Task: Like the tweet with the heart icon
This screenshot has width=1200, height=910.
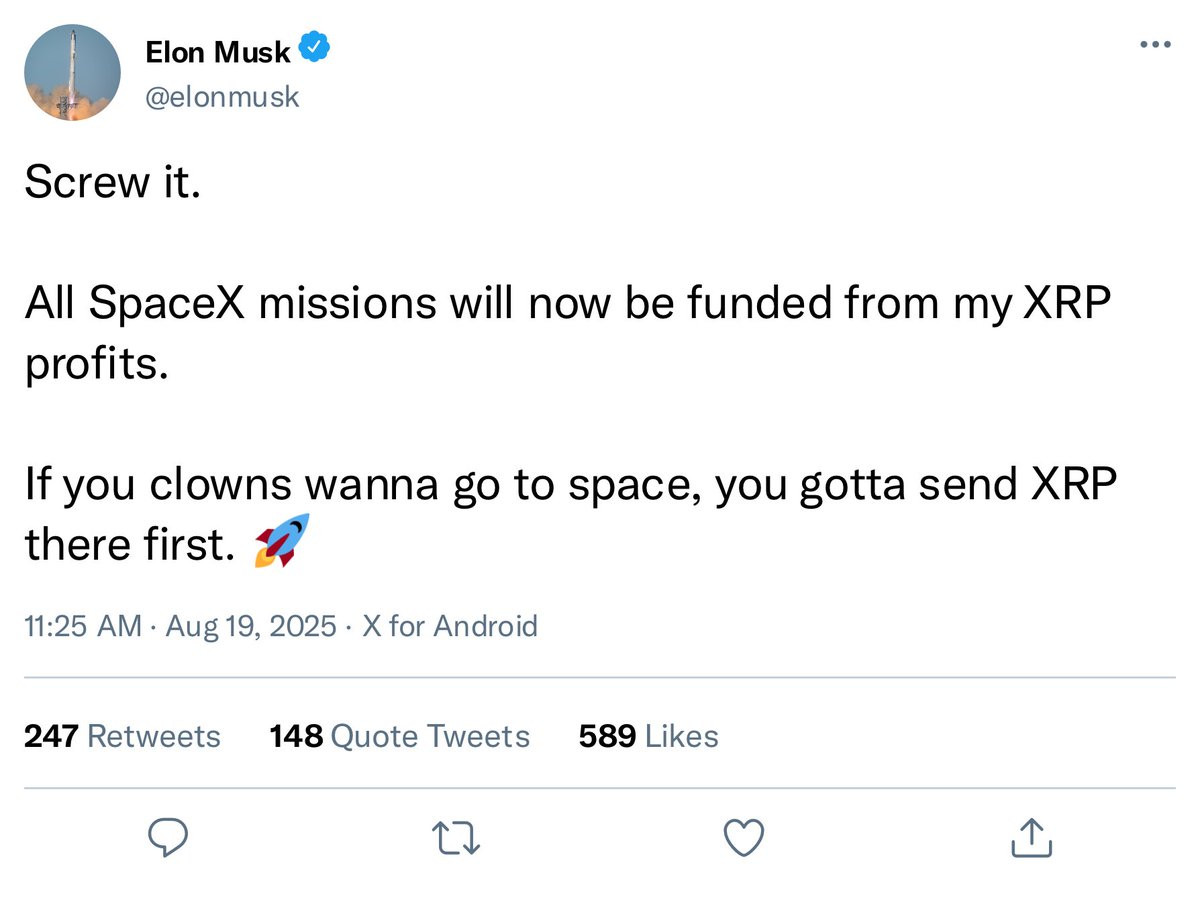Action: tap(743, 838)
